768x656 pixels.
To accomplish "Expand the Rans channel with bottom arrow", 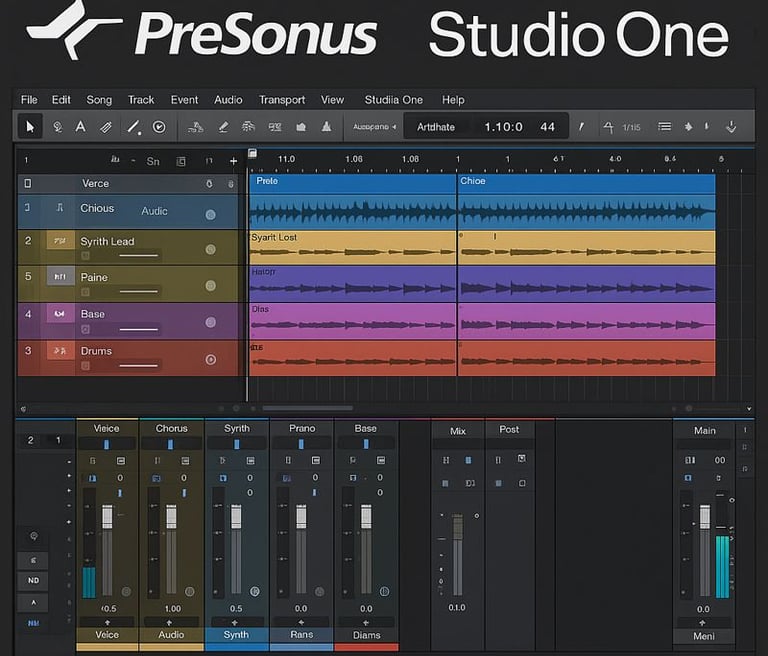I will (x=301, y=622).
